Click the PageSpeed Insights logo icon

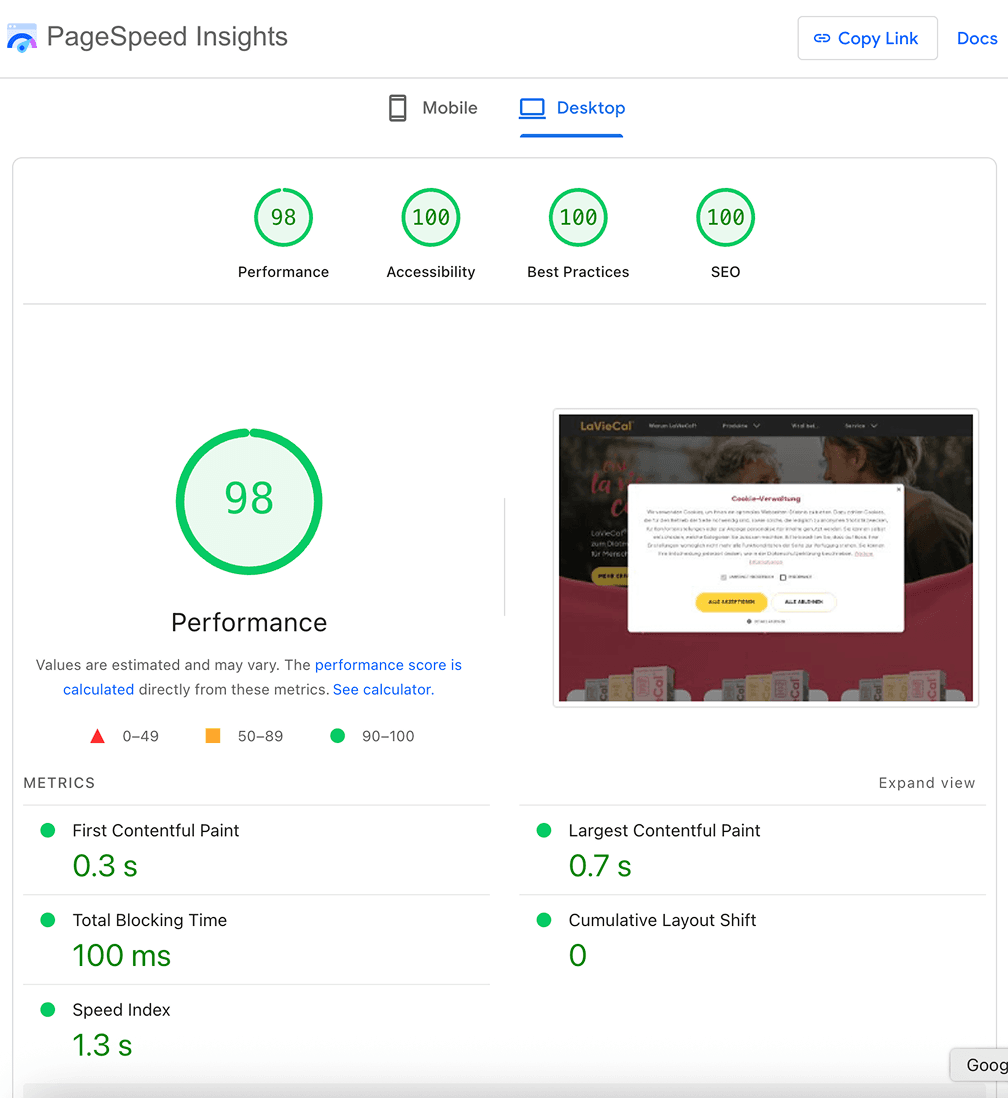tap(21, 38)
